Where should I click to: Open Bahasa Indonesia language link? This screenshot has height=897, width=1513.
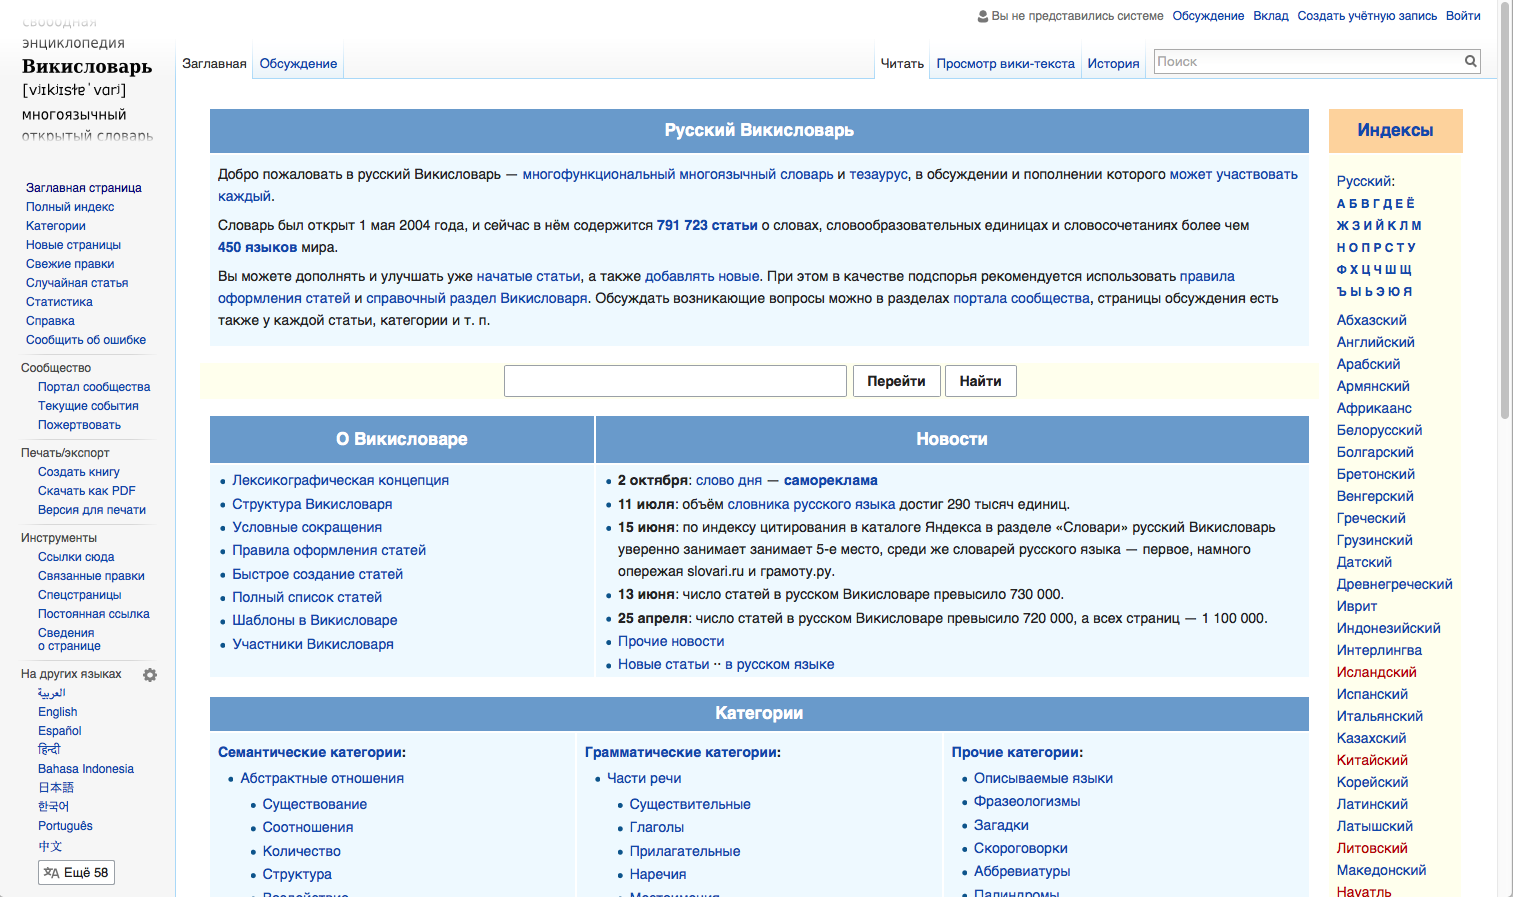86,769
